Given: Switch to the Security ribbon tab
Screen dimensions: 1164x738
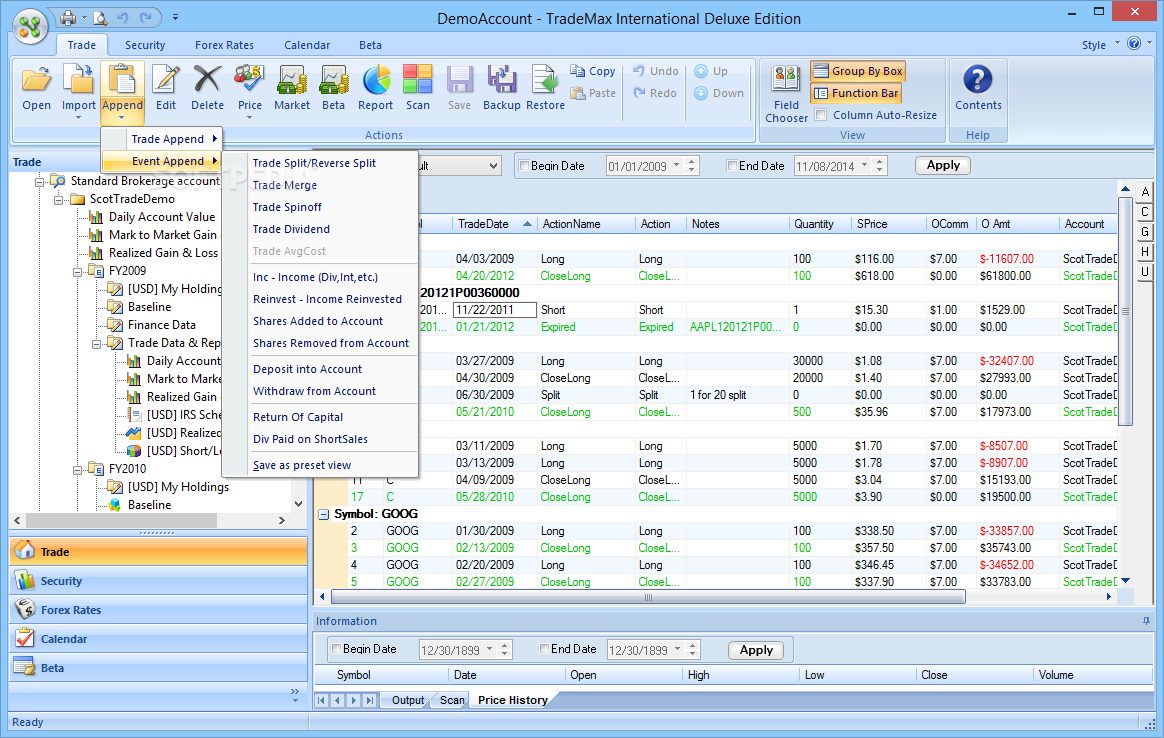Looking at the screenshot, I should tap(145, 45).
